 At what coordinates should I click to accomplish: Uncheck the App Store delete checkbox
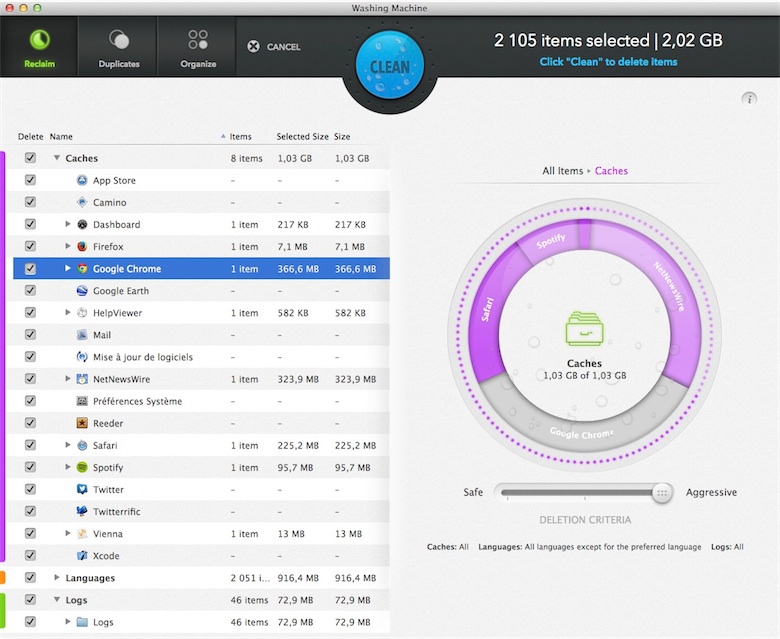30,180
